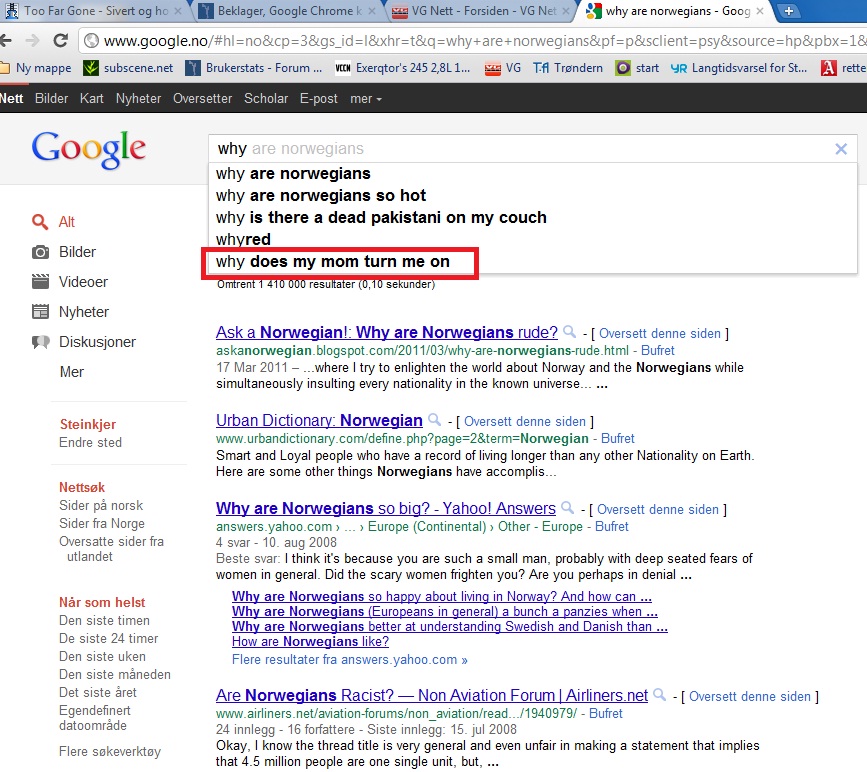Screen dimensions: 867x772
Task: Click 'Flere resultater fra answers.yahoo.com'
Action: (349, 660)
